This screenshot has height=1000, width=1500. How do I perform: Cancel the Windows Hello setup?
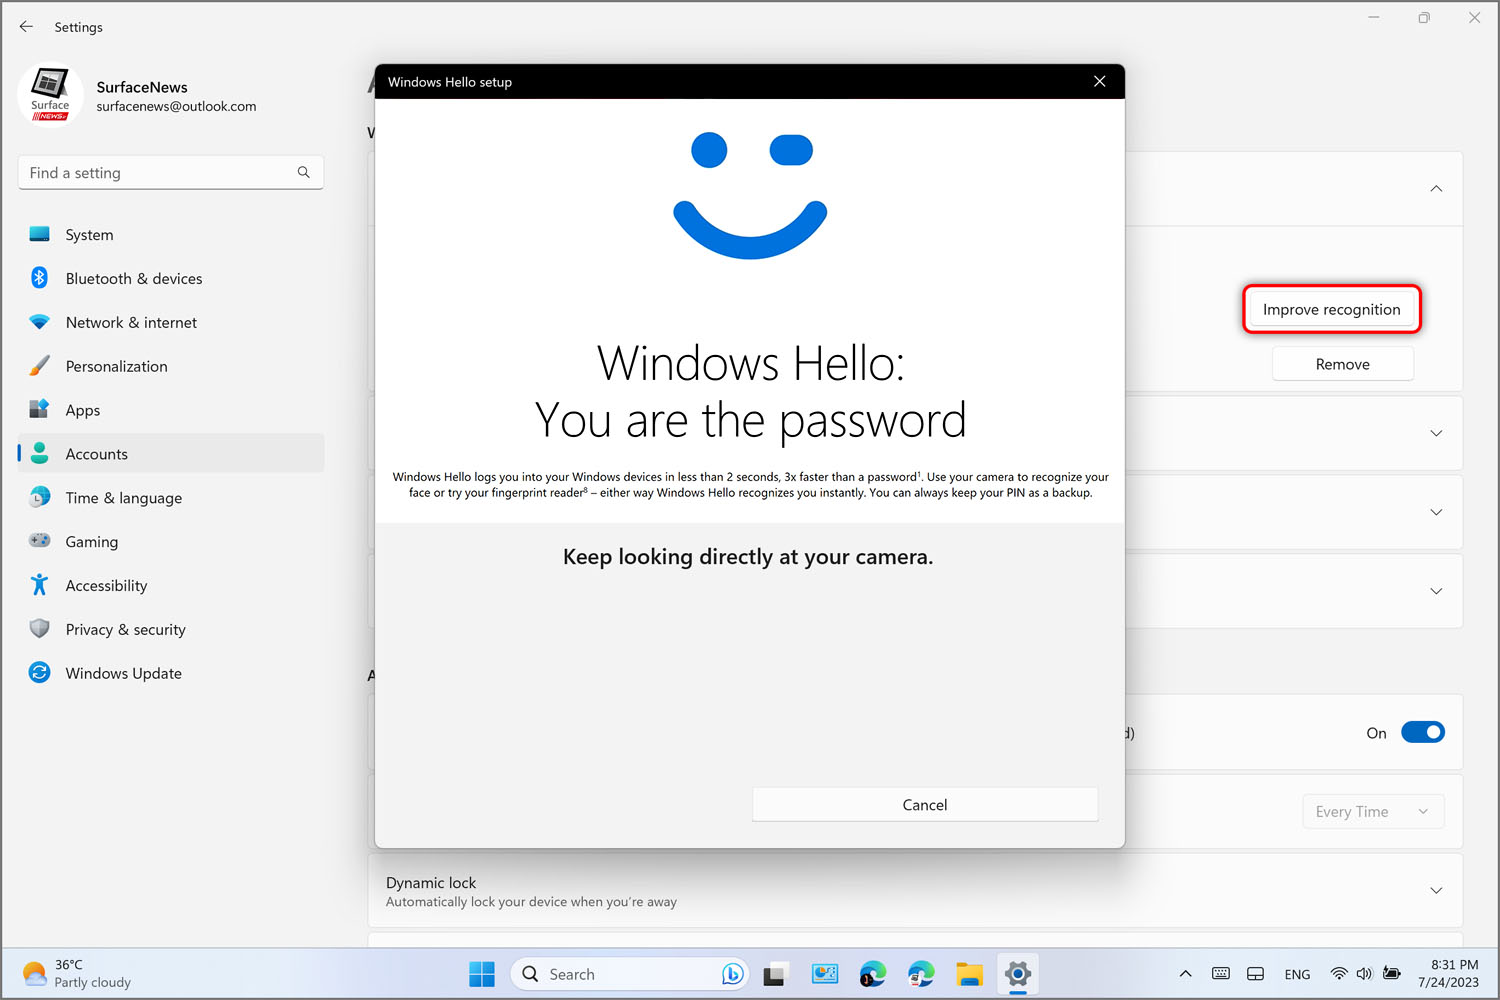point(924,805)
